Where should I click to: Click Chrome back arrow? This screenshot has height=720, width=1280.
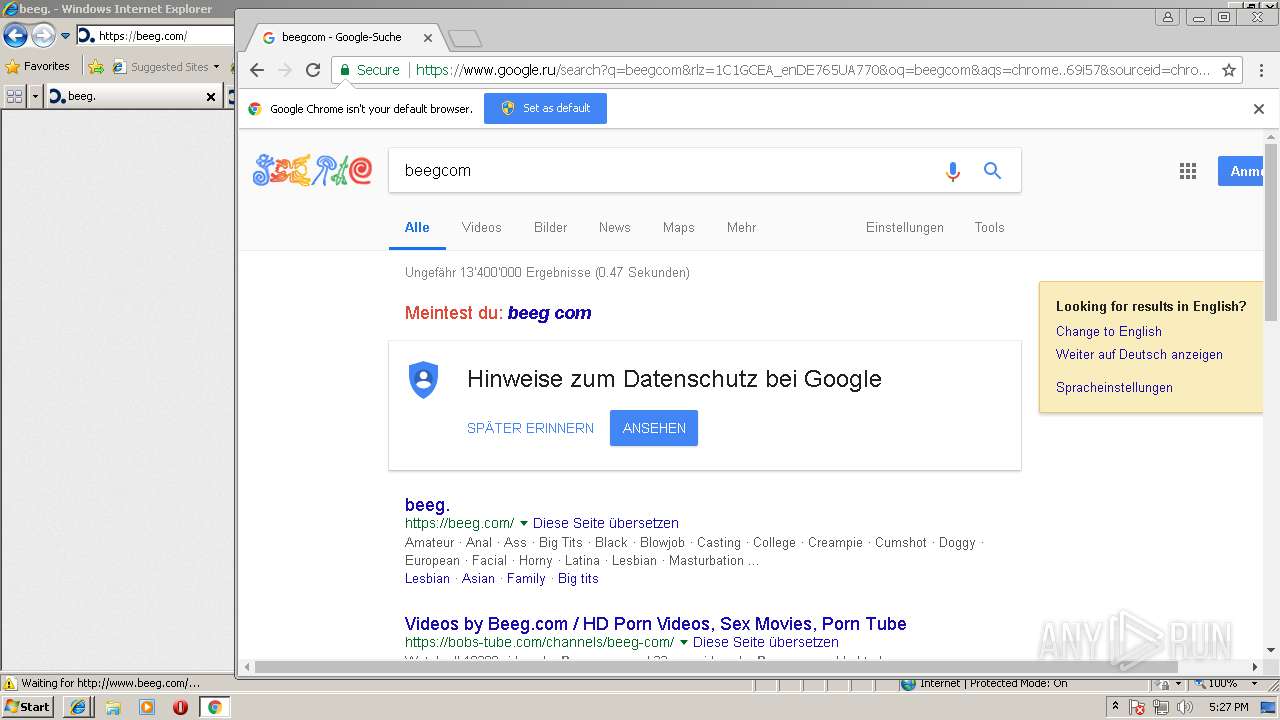(x=257, y=70)
